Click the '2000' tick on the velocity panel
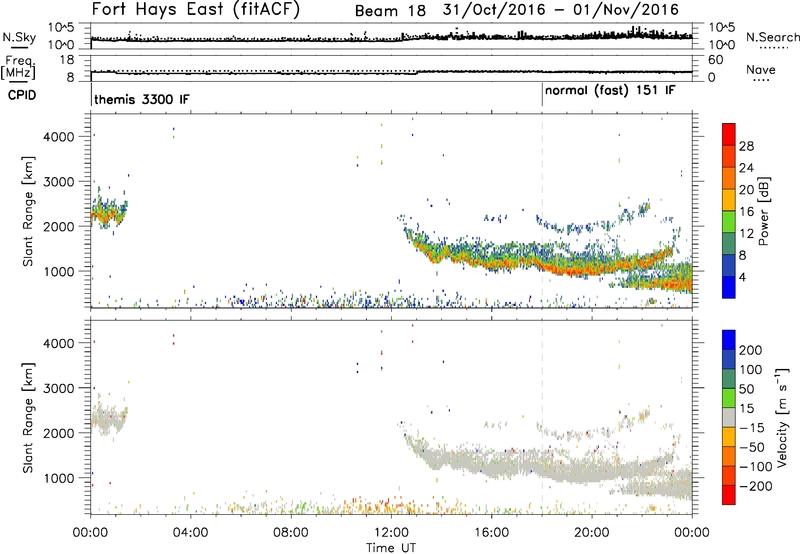Image resolution: width=800 pixels, height=554 pixels. coord(58,433)
